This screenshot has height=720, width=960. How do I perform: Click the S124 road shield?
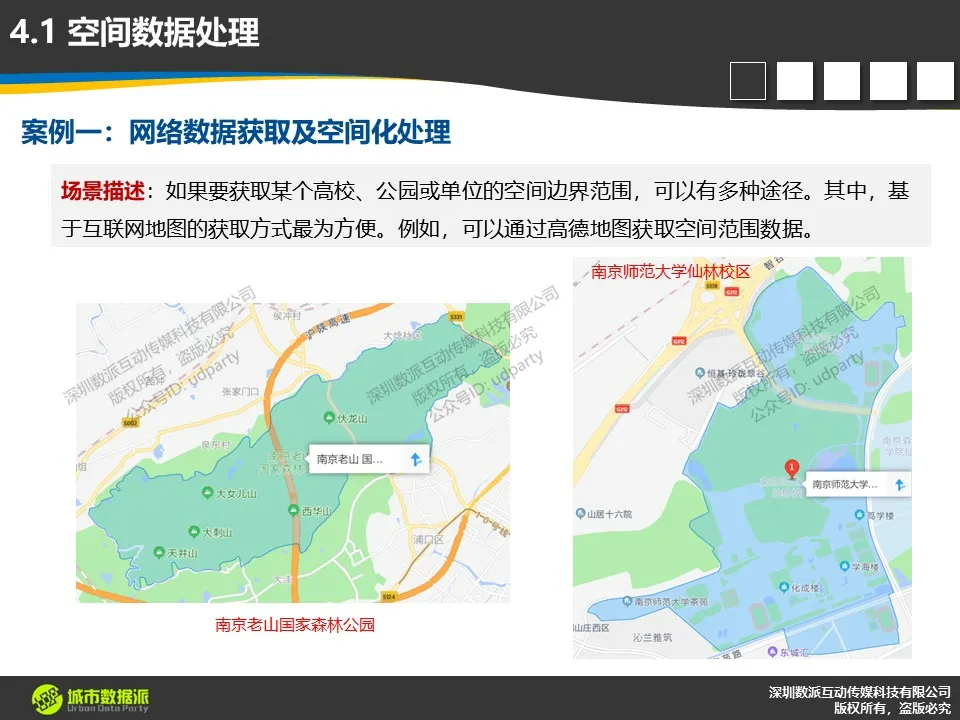pos(389,596)
